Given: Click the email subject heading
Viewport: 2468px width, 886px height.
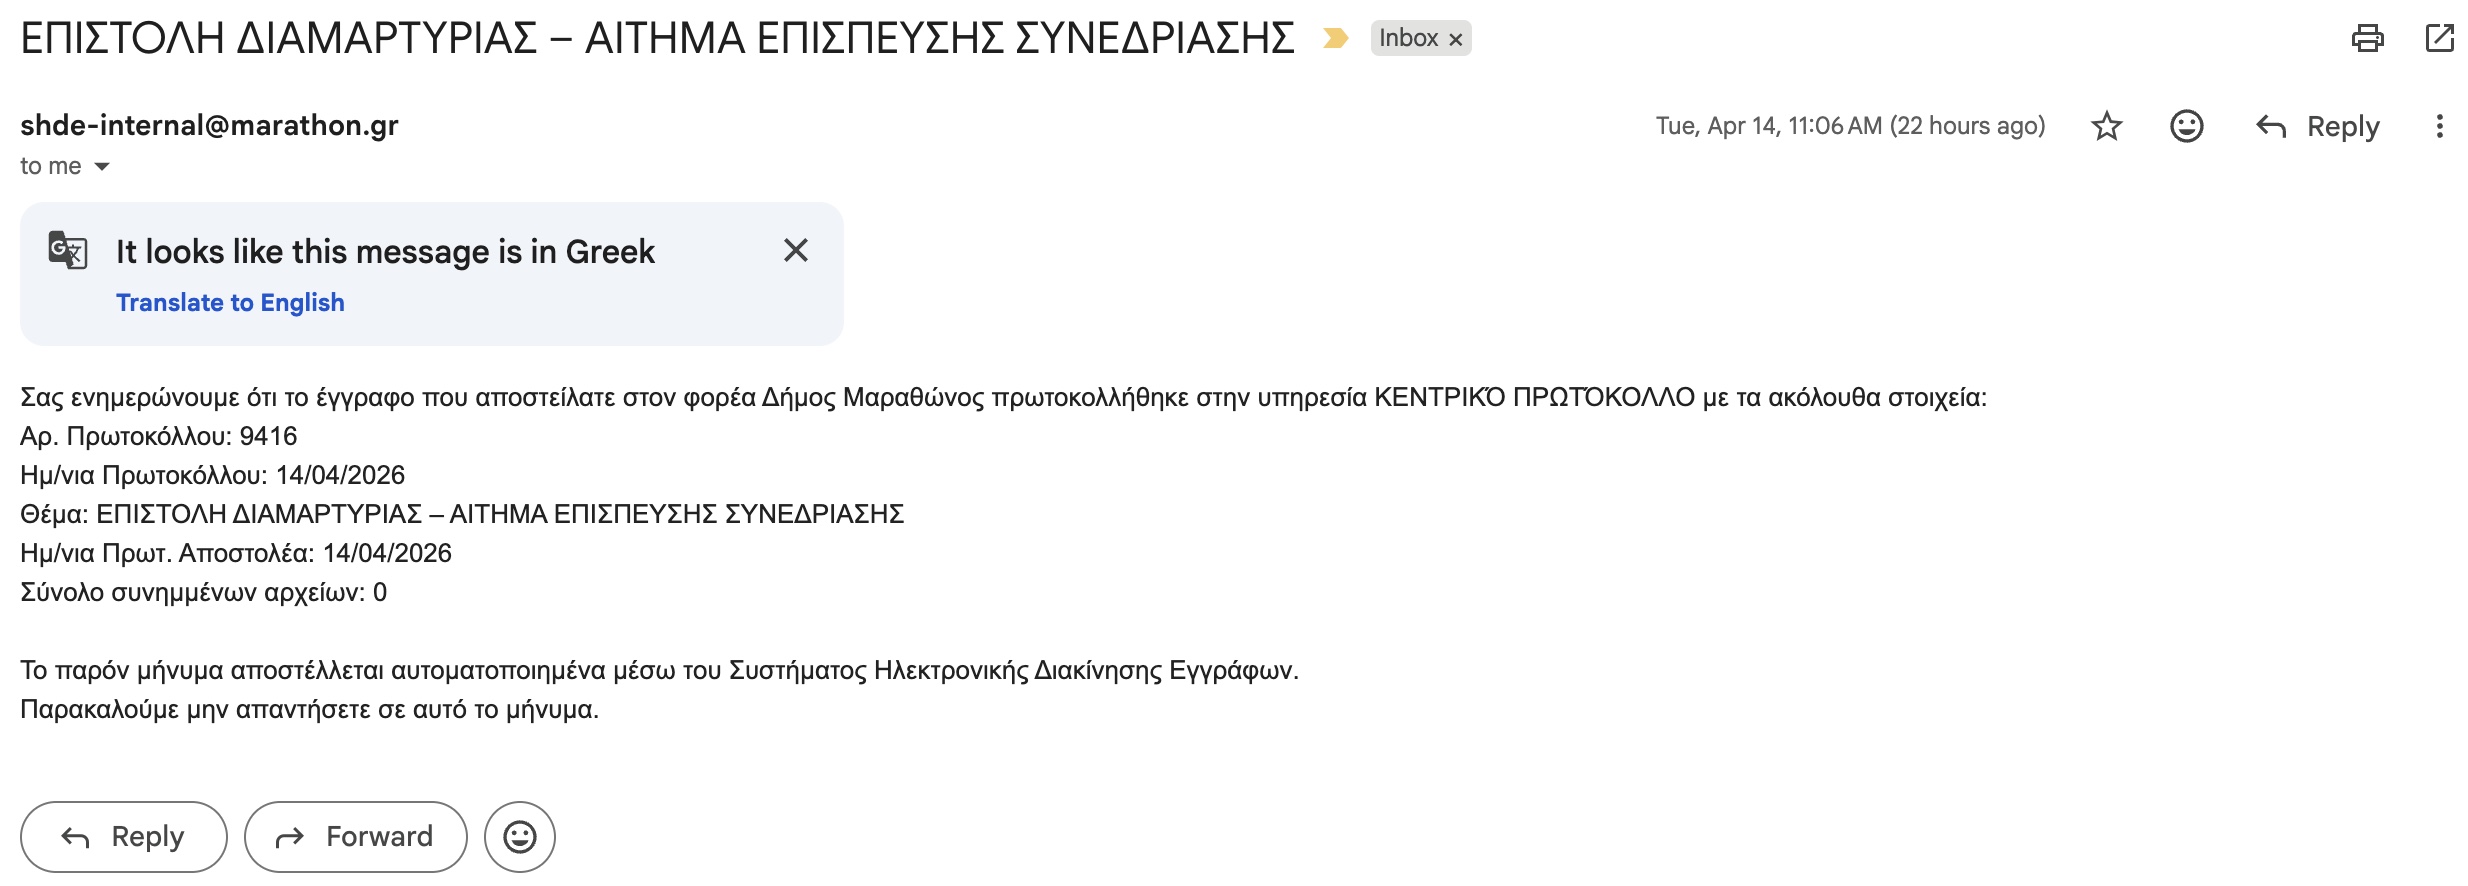Looking at the screenshot, I should [657, 39].
